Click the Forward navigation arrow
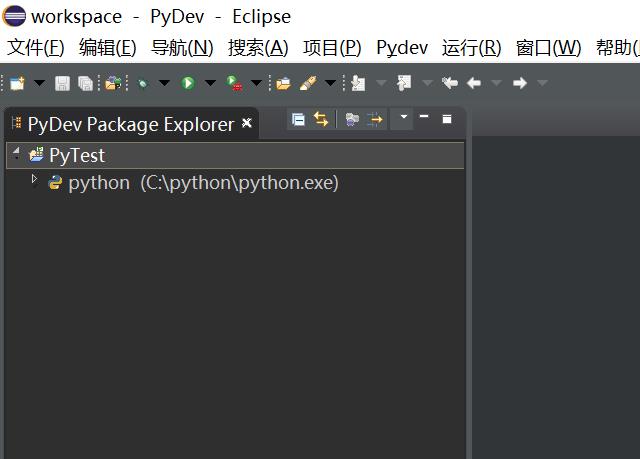This screenshot has height=459, width=640. tap(520, 83)
